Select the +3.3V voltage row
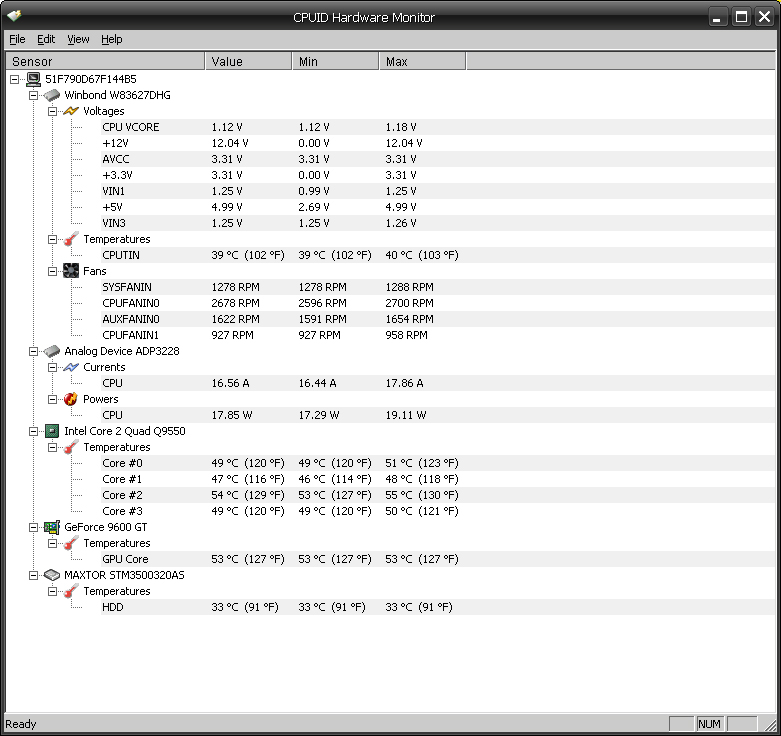 point(438,175)
